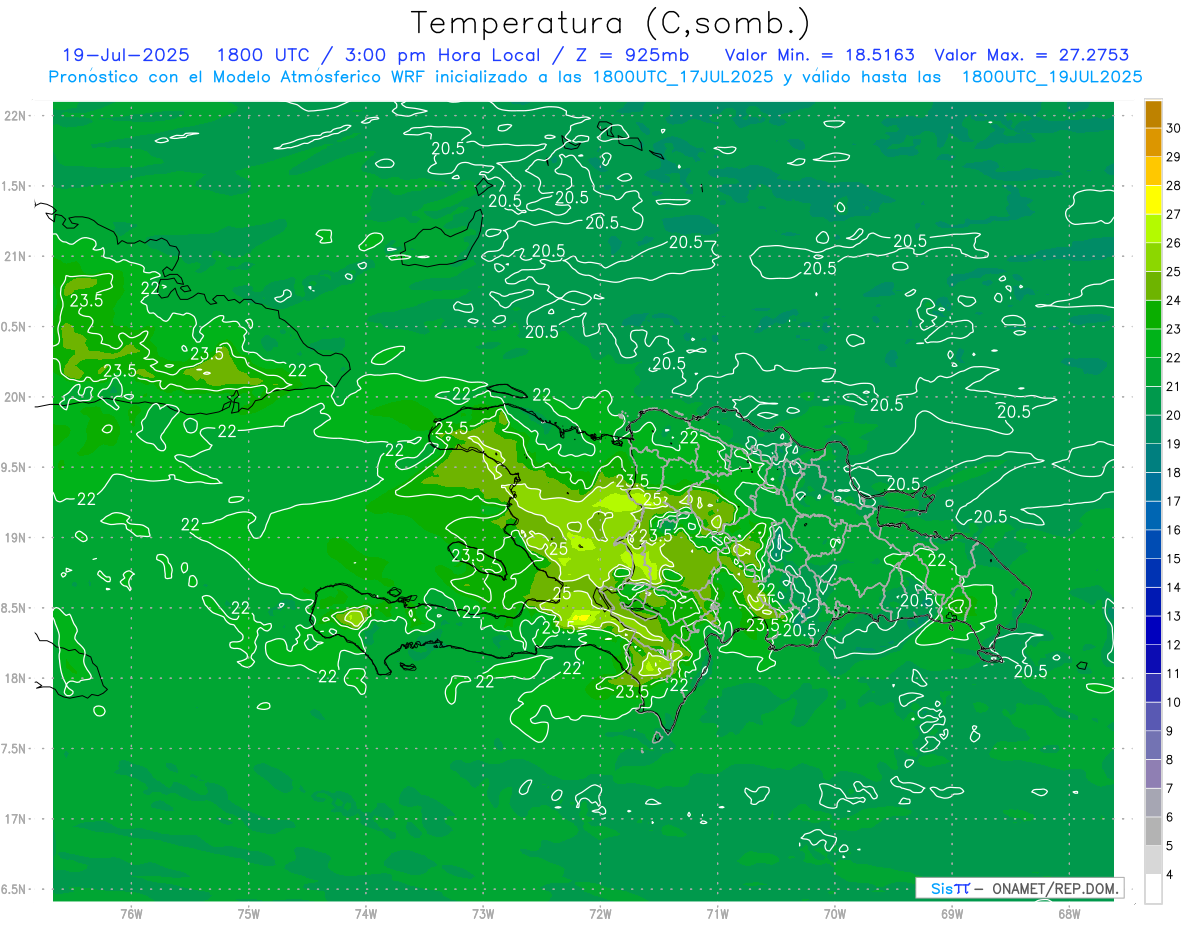Screen dimensions: 1200x927
Task: Click 'Valor Min. = 18.5163'
Action: pos(819,55)
